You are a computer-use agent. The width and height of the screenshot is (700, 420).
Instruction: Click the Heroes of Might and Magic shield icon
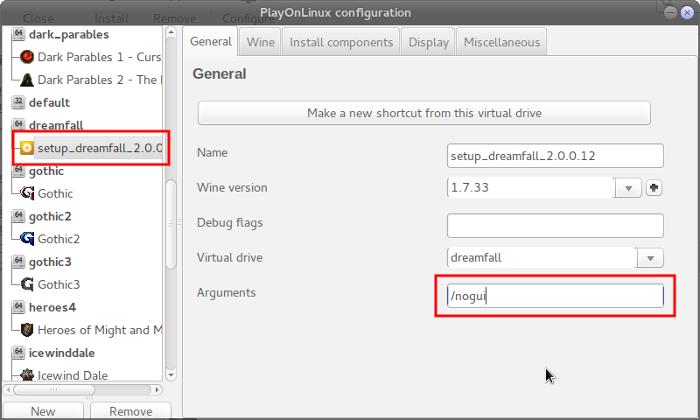(27, 330)
